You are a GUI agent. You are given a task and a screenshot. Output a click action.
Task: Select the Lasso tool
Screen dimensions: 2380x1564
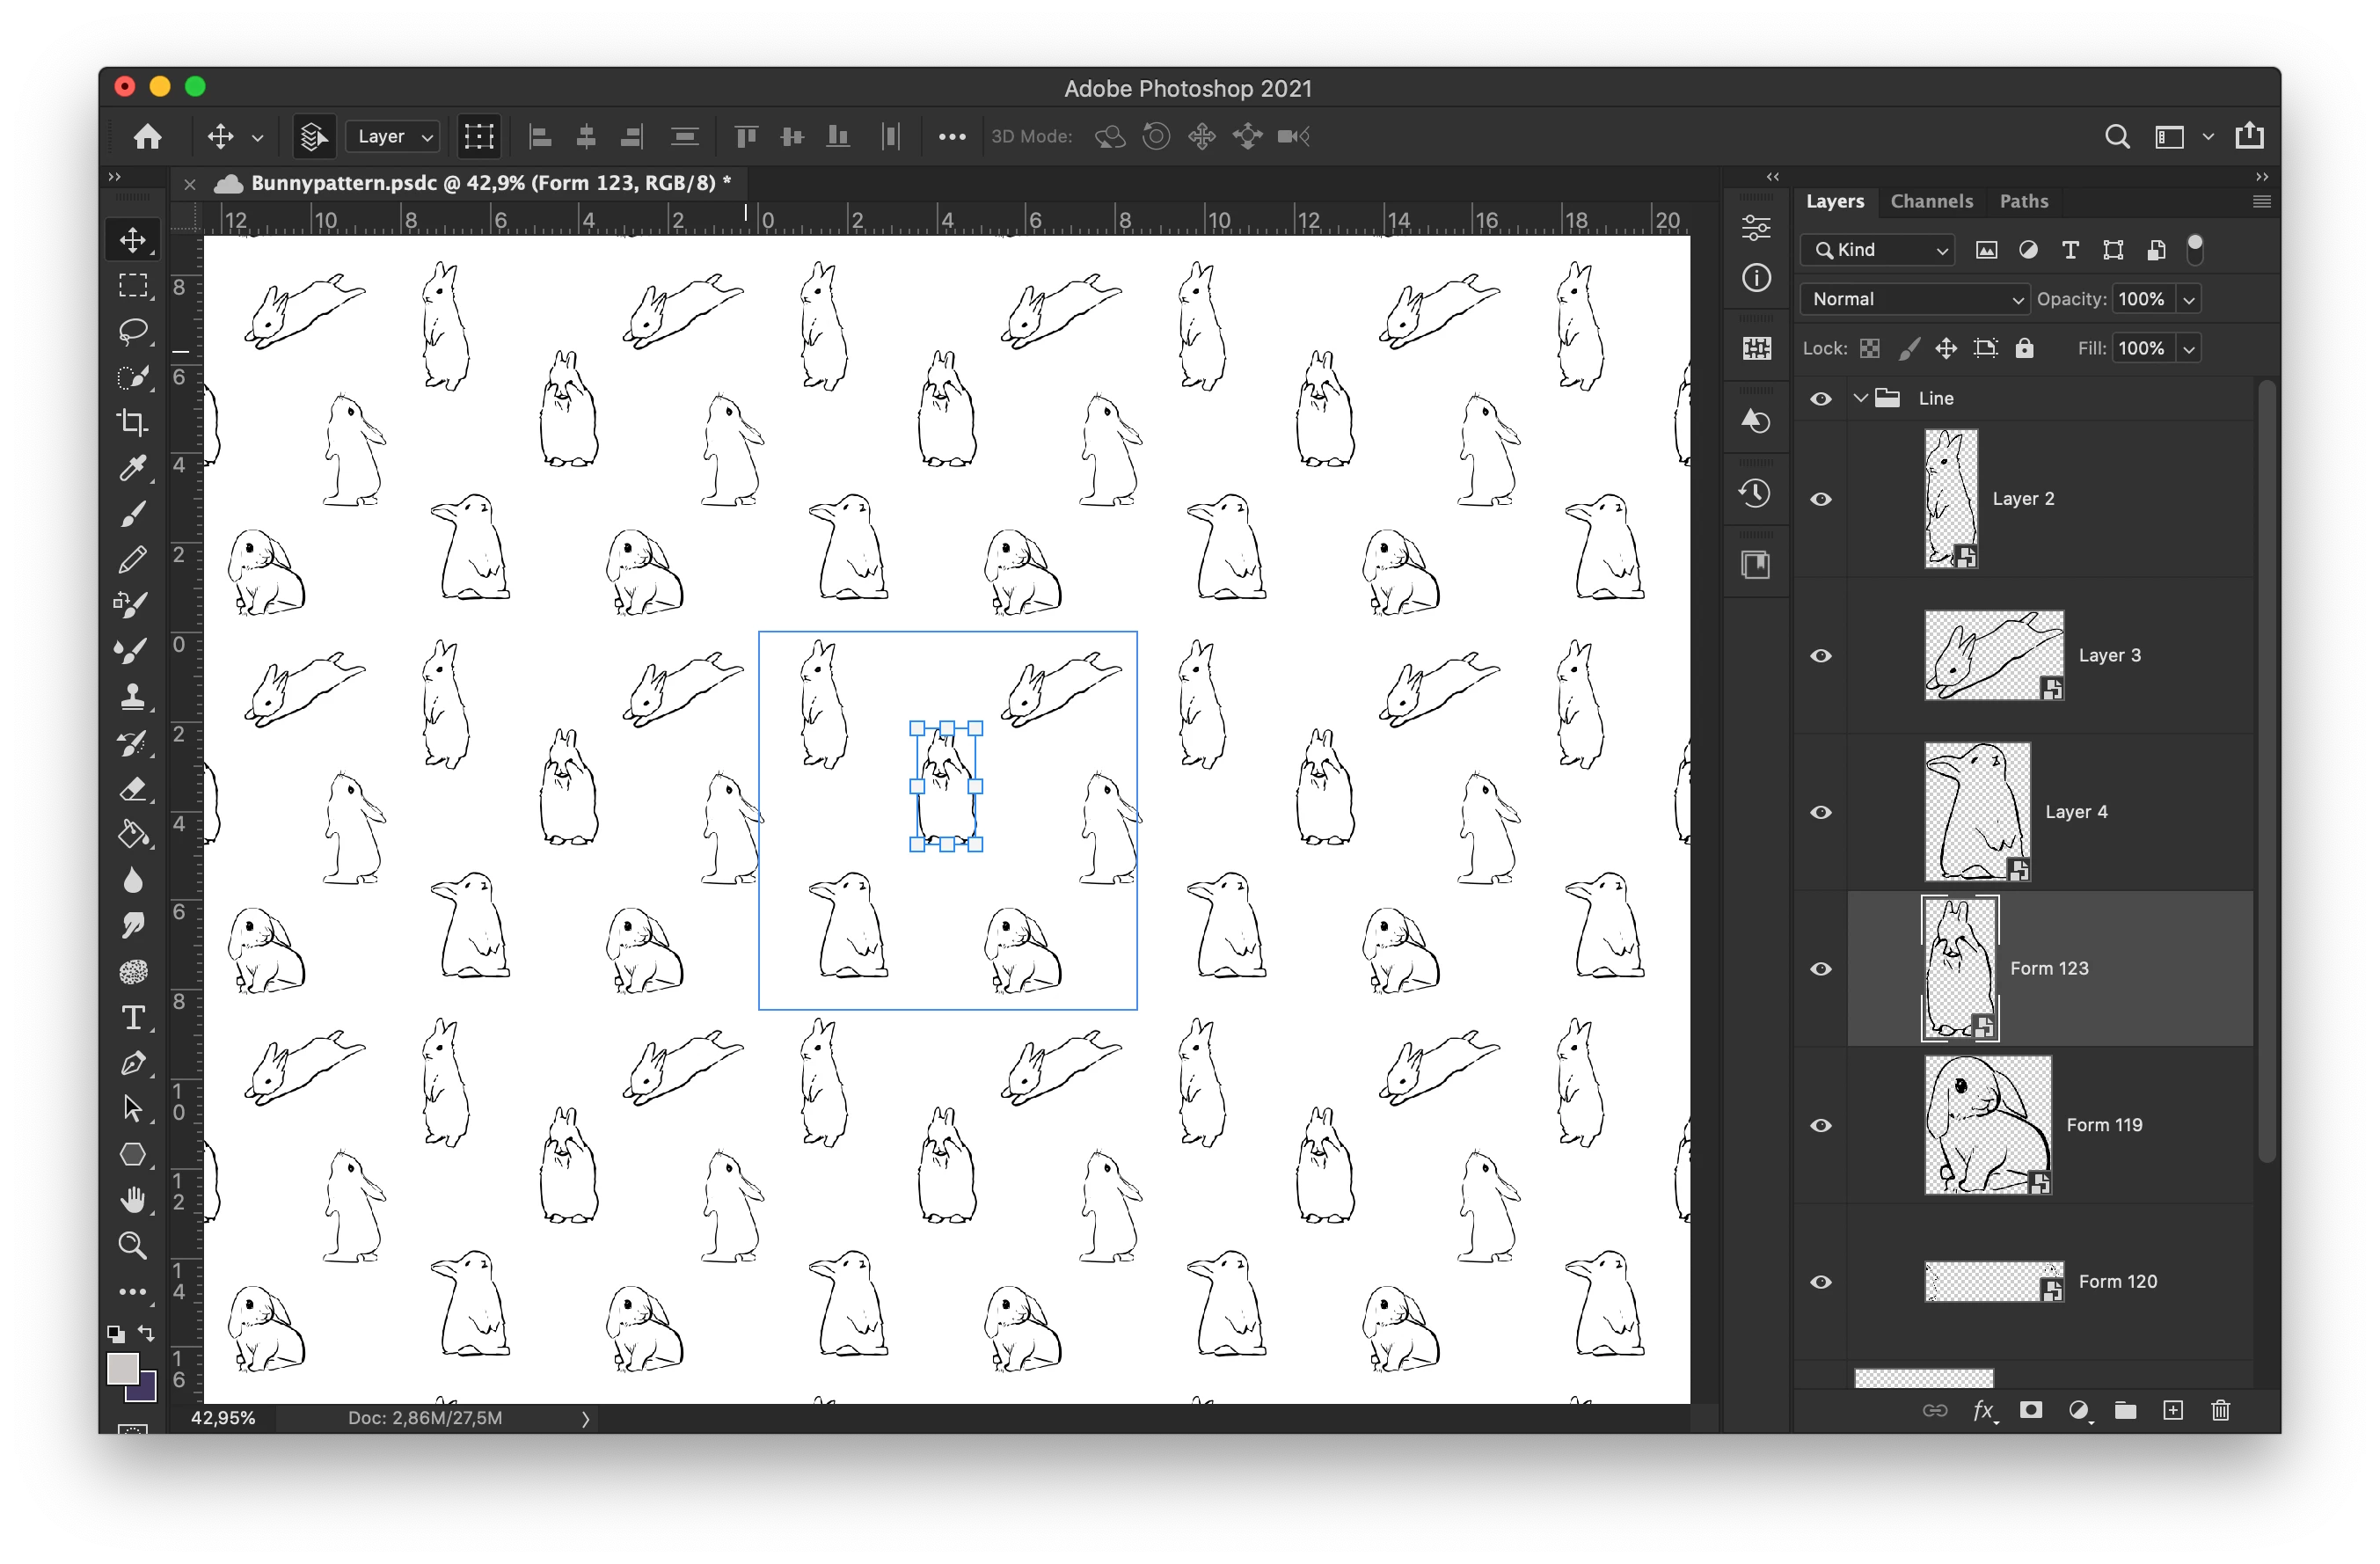click(x=133, y=330)
